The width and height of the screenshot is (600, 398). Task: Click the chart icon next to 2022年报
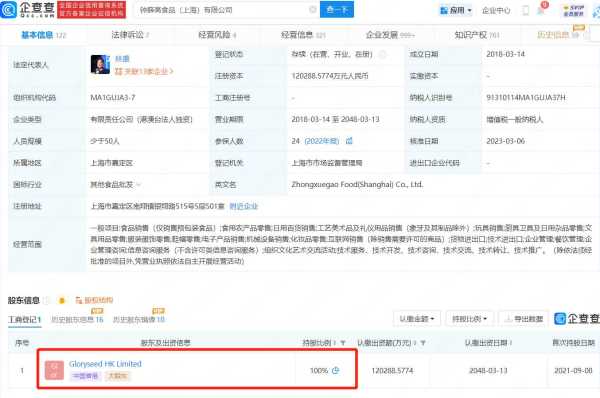pos(349,141)
